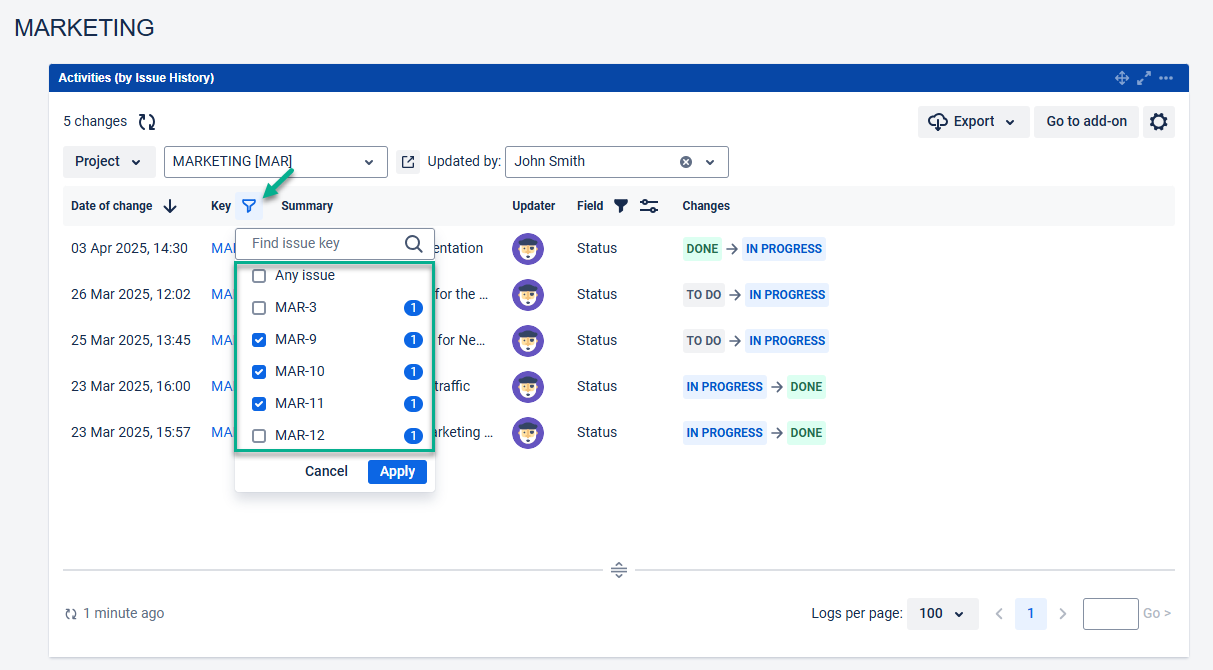Viewport: 1213px width, 670px height.
Task: Click the Go to add-on button
Action: [x=1086, y=122]
